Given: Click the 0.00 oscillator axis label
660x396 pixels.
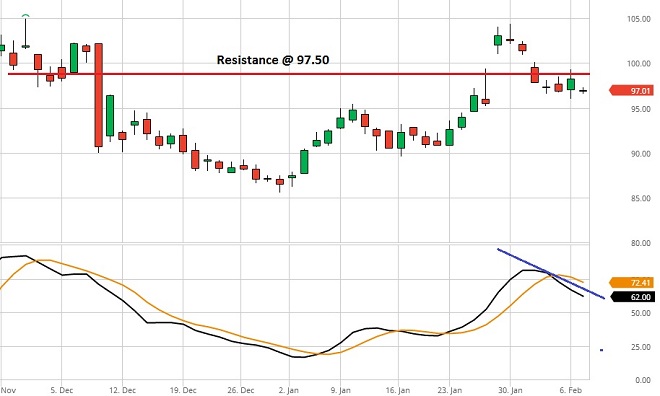Looking at the screenshot, I should point(643,380).
